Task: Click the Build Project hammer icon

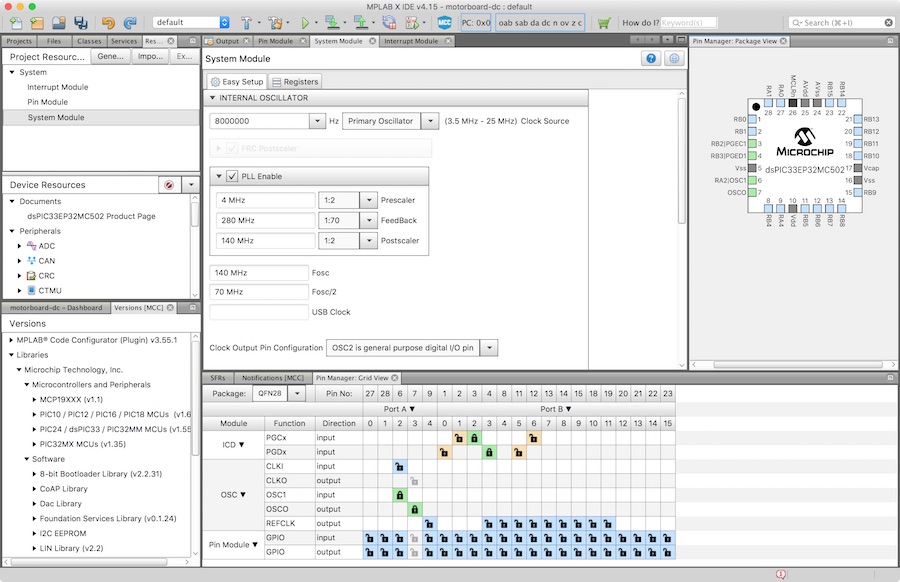Action: click(247, 23)
